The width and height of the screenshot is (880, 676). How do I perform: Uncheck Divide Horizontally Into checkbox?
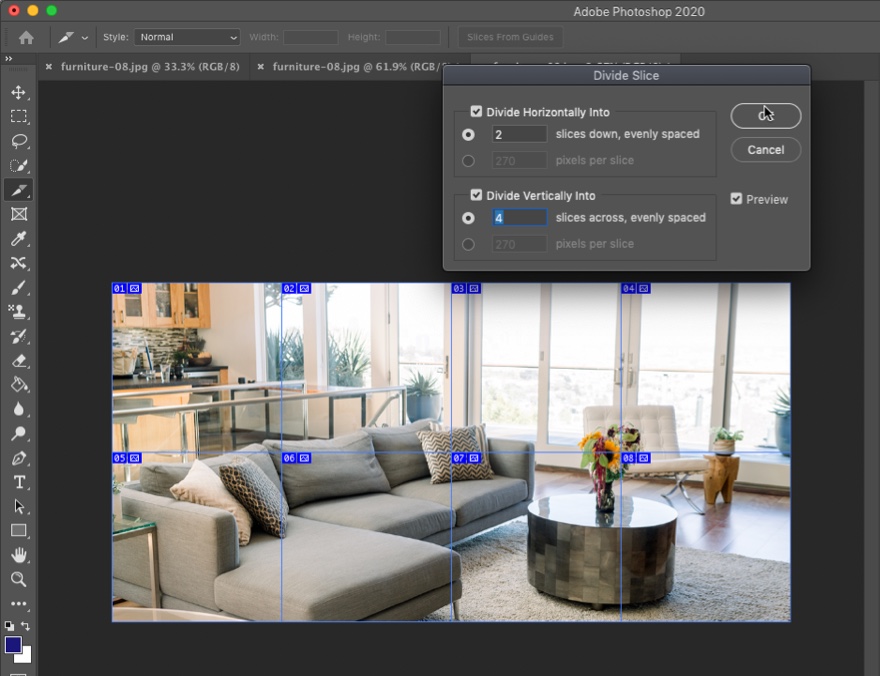coord(476,112)
